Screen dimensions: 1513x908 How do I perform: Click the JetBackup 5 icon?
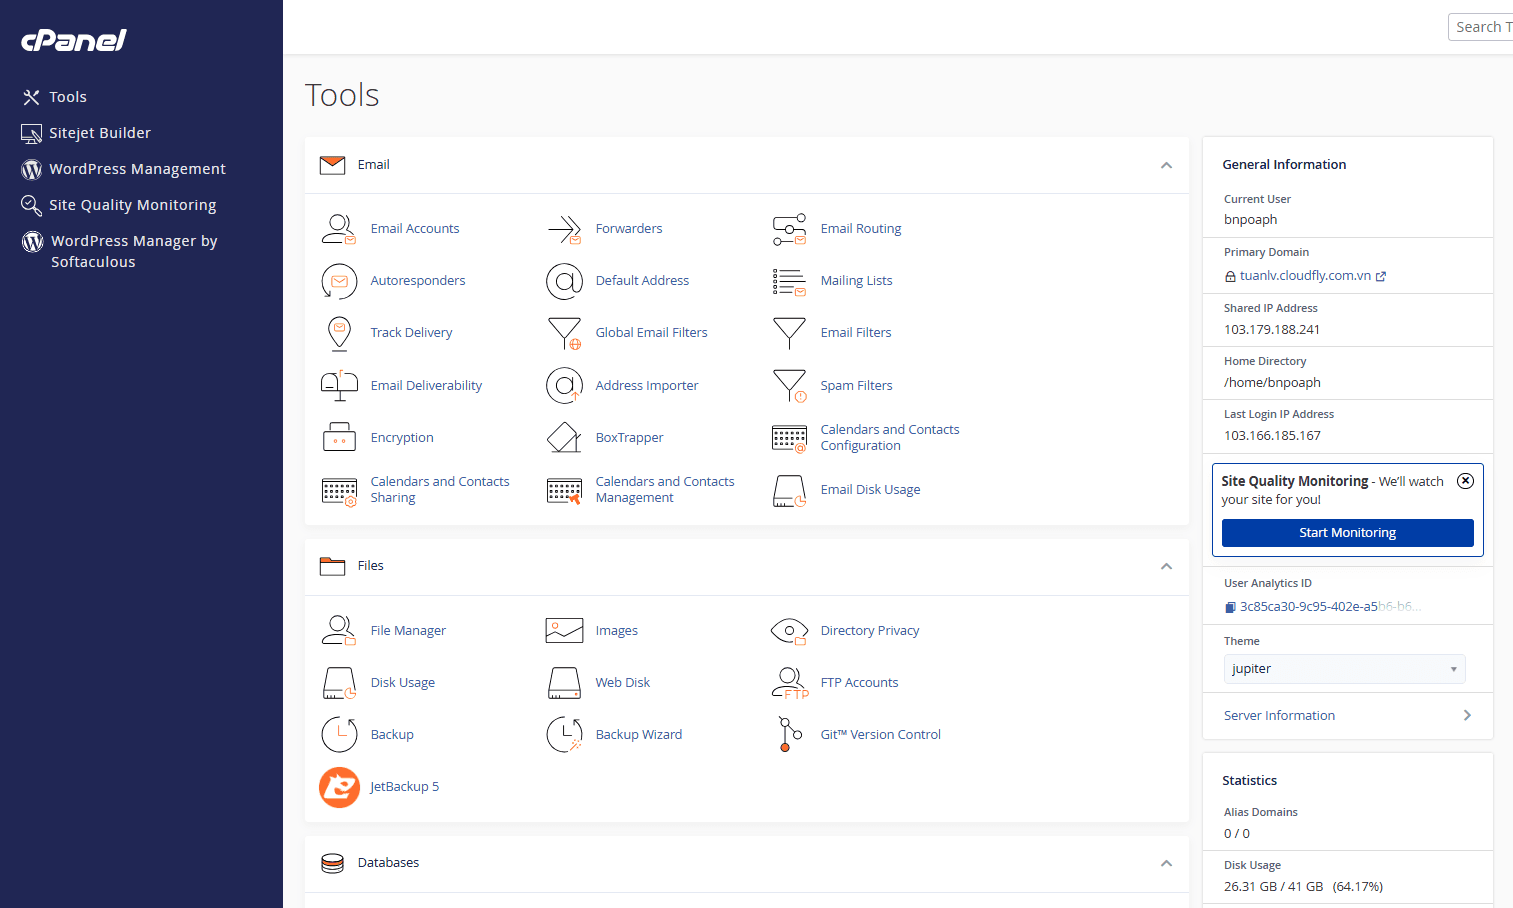click(x=339, y=787)
